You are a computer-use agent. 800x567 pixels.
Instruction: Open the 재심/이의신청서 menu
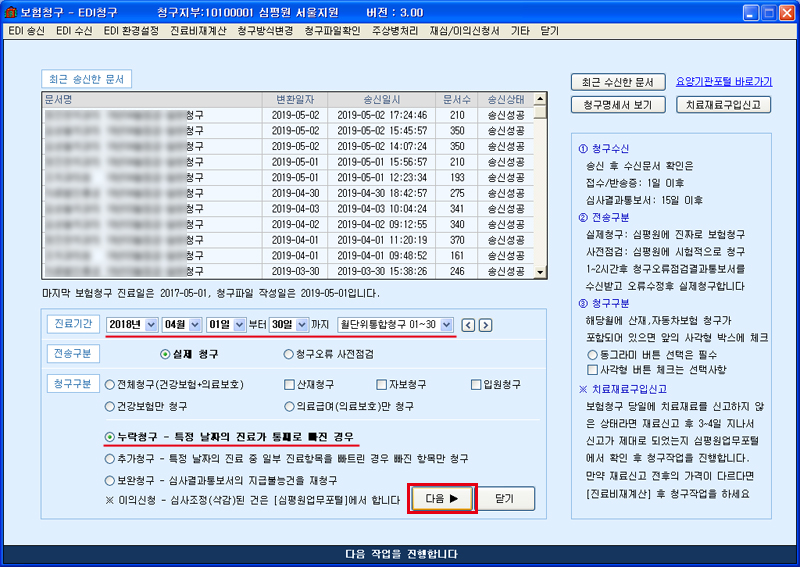pos(465,31)
